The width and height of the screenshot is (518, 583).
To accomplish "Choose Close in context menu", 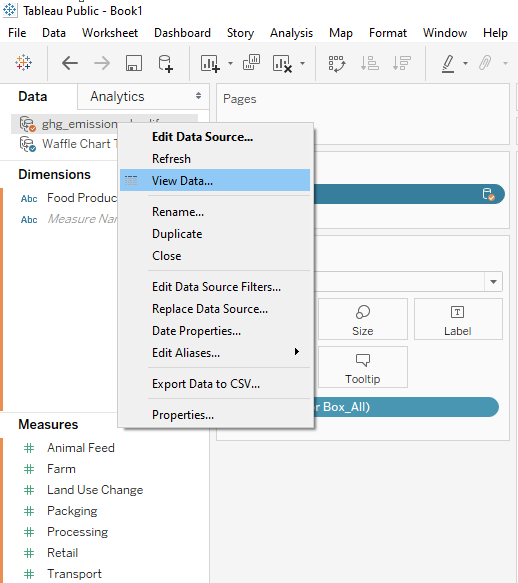I will [215, 256].
